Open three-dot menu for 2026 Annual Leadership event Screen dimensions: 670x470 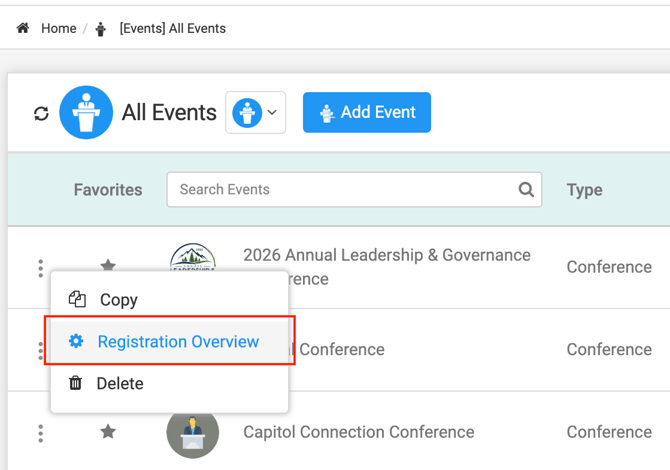tap(41, 268)
